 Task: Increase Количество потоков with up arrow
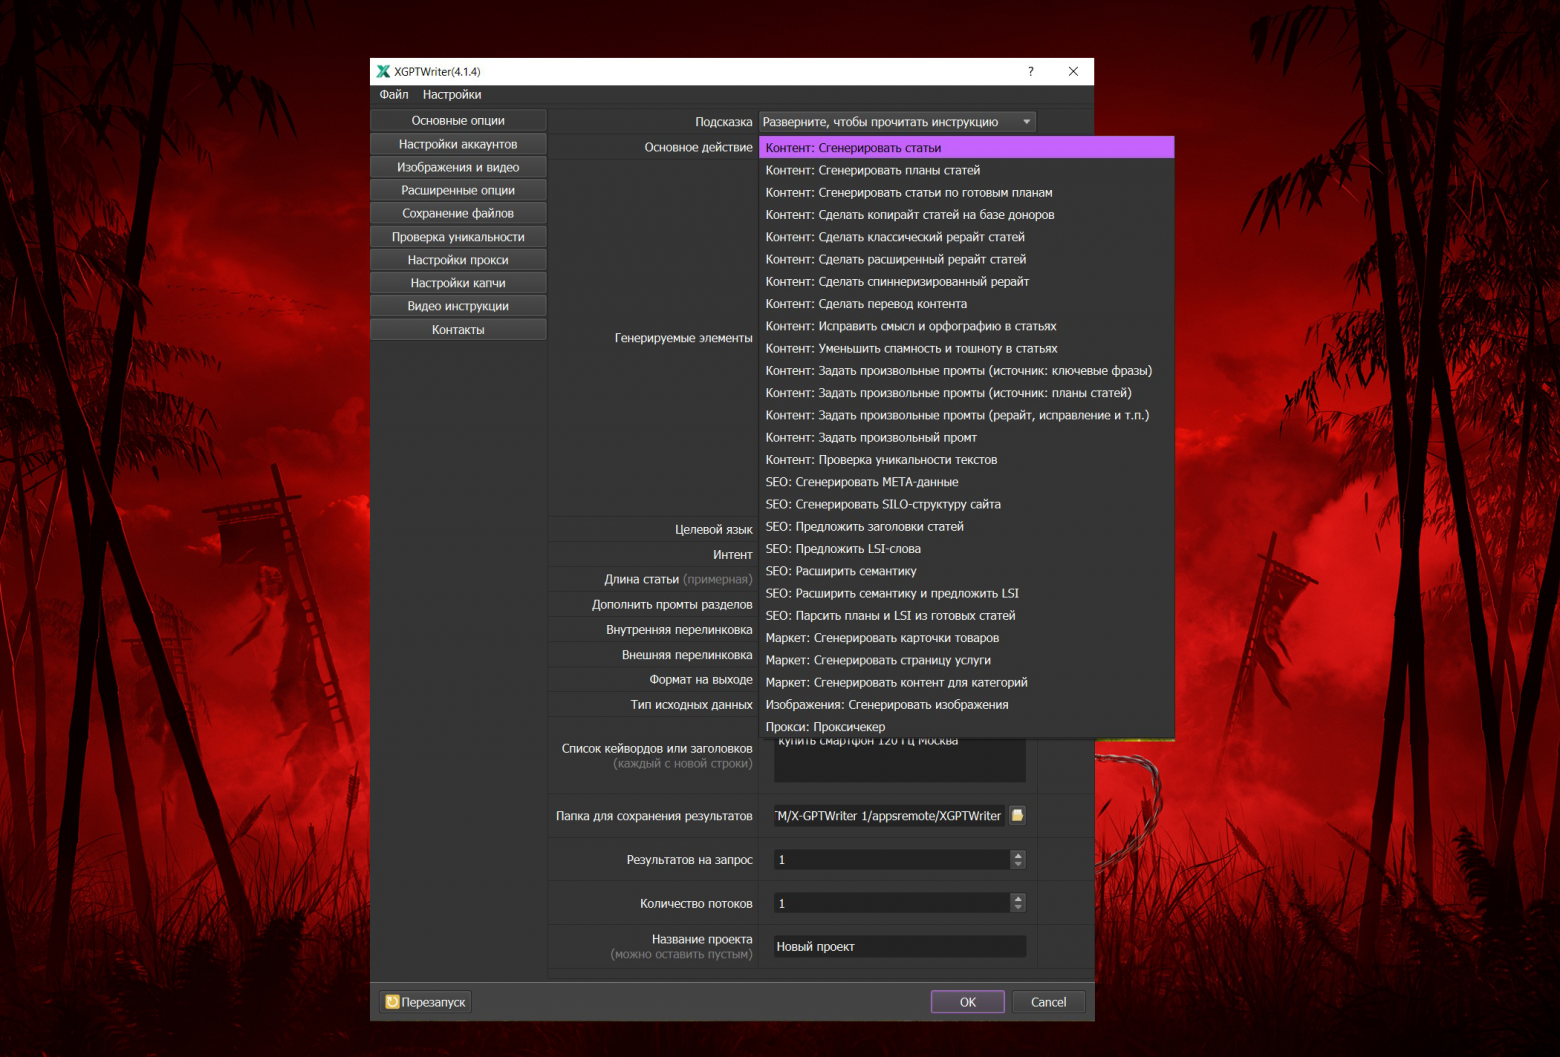tap(1018, 898)
